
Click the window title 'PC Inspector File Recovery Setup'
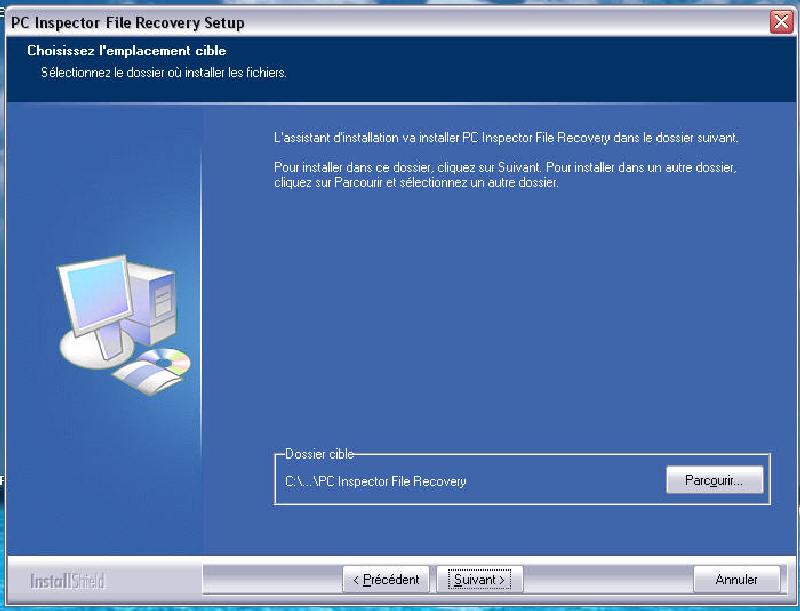pyautogui.click(x=128, y=23)
